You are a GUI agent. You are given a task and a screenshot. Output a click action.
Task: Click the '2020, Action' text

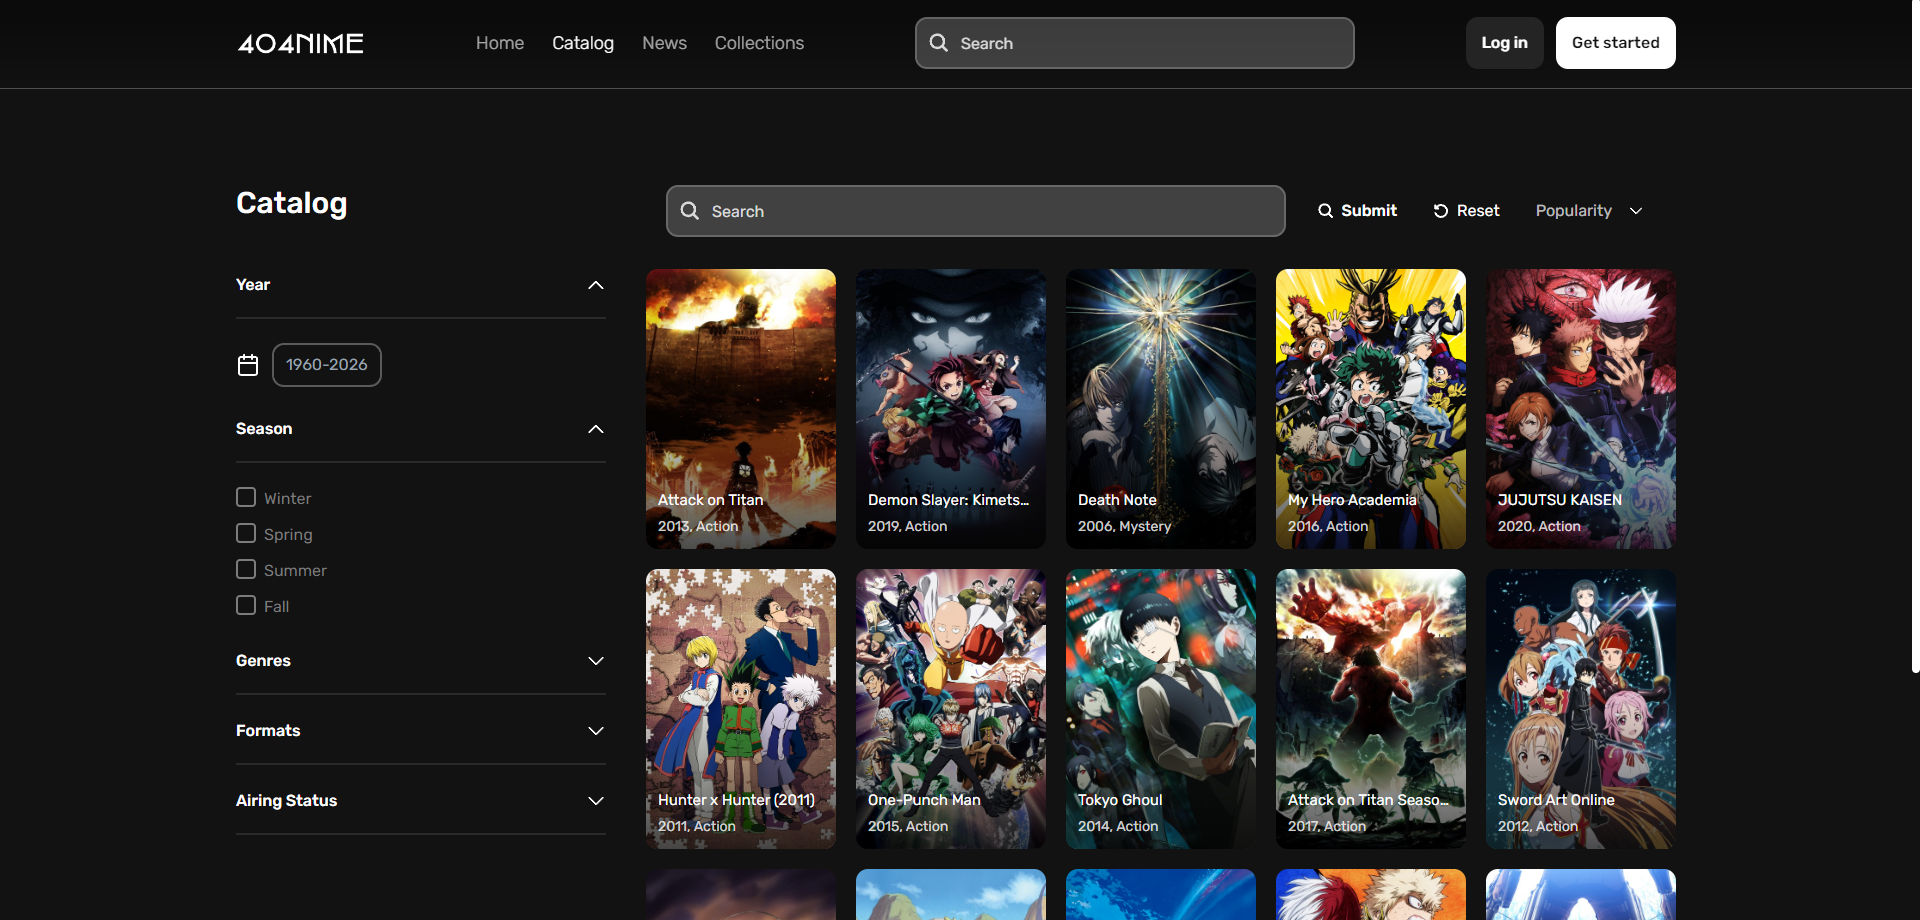pyautogui.click(x=1539, y=526)
